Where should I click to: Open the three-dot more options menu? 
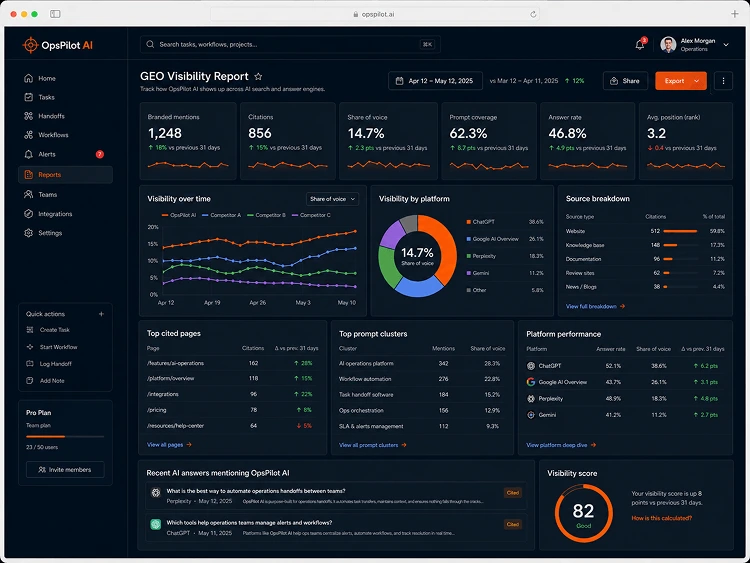pyautogui.click(x=723, y=81)
